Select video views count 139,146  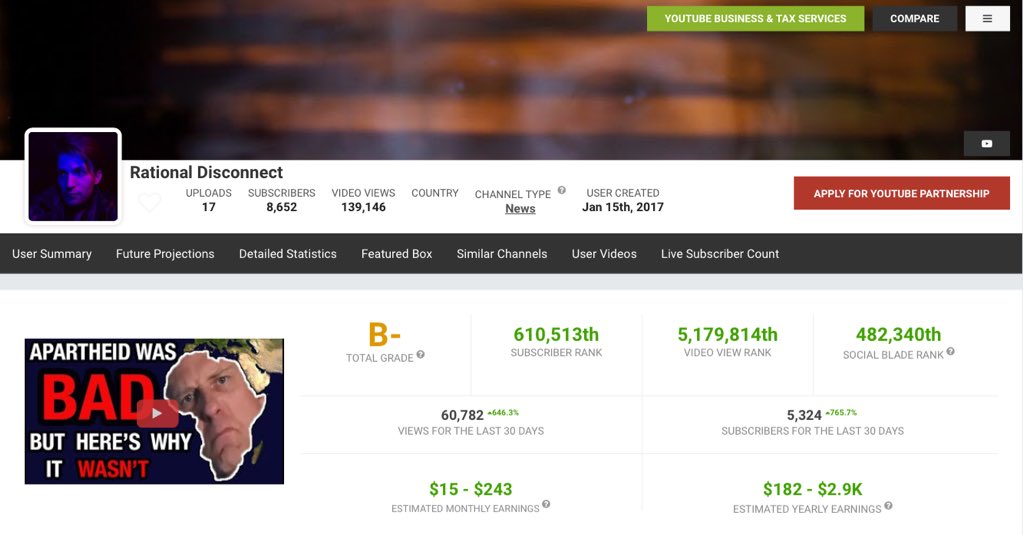pos(363,207)
